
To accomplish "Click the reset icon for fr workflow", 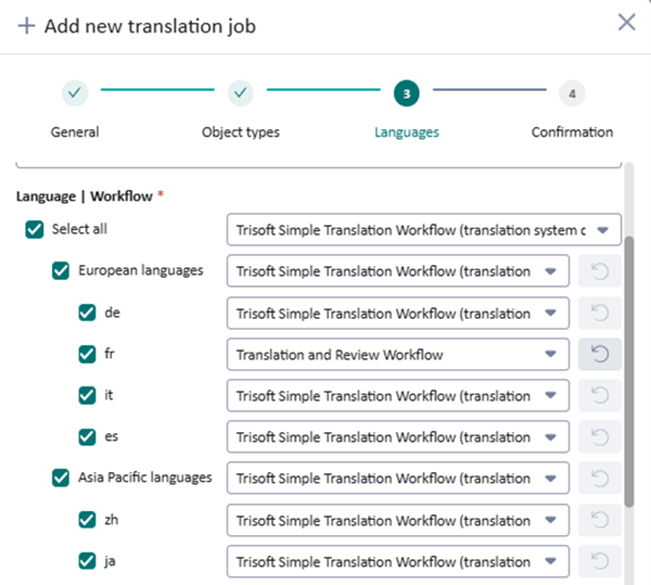I will [x=600, y=354].
